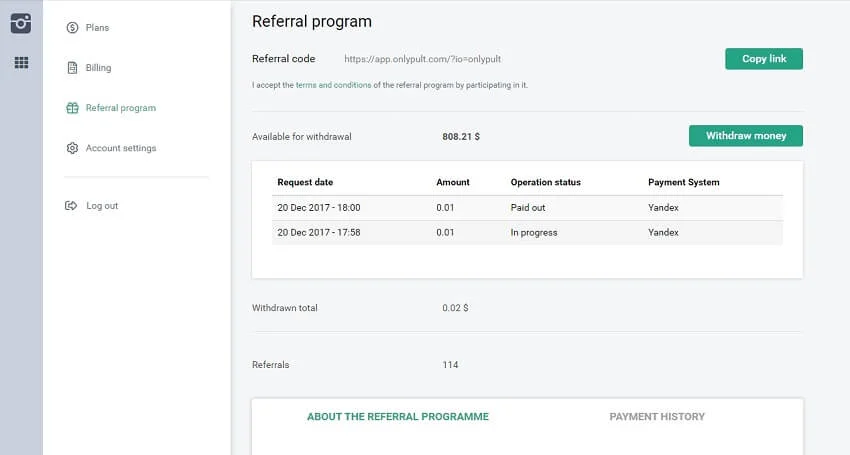850x455 pixels.
Task: Open the Plans menu item
Action: click(98, 28)
